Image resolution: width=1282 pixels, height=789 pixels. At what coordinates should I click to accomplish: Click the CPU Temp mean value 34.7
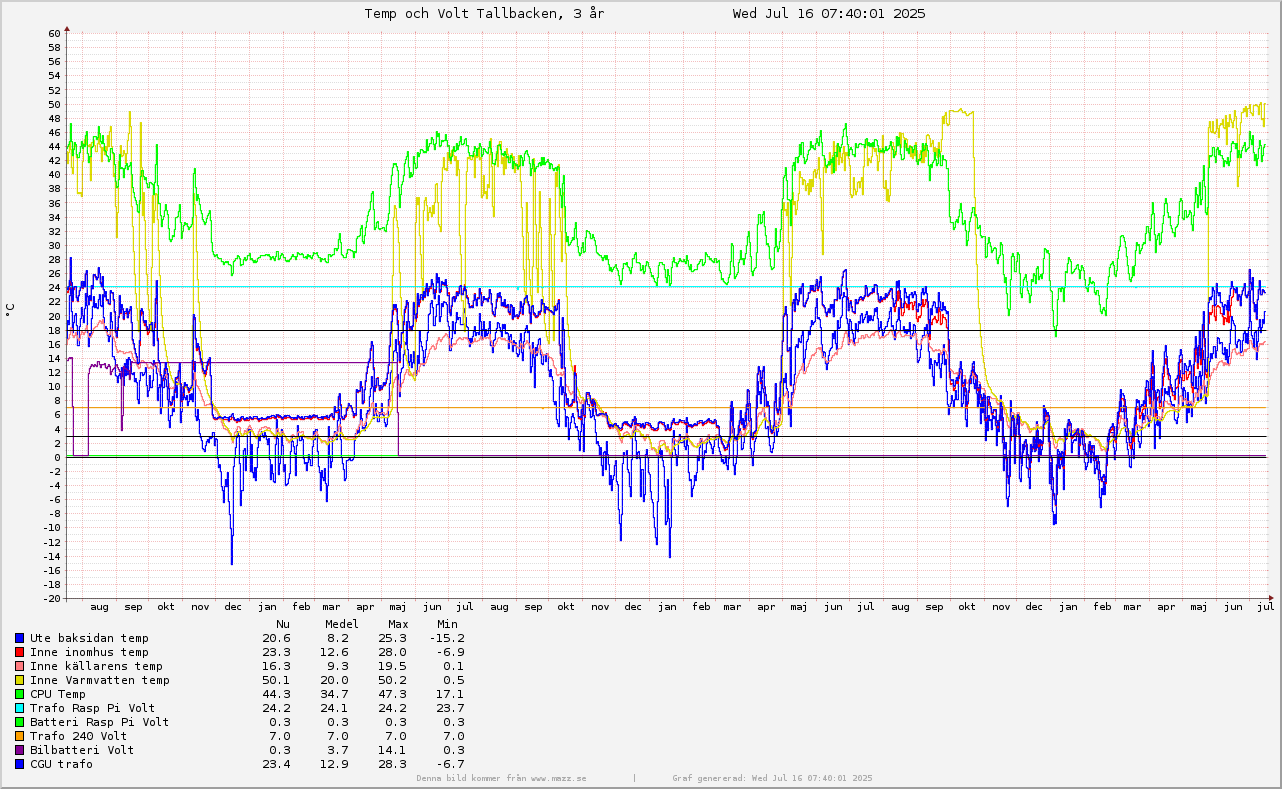tap(332, 694)
